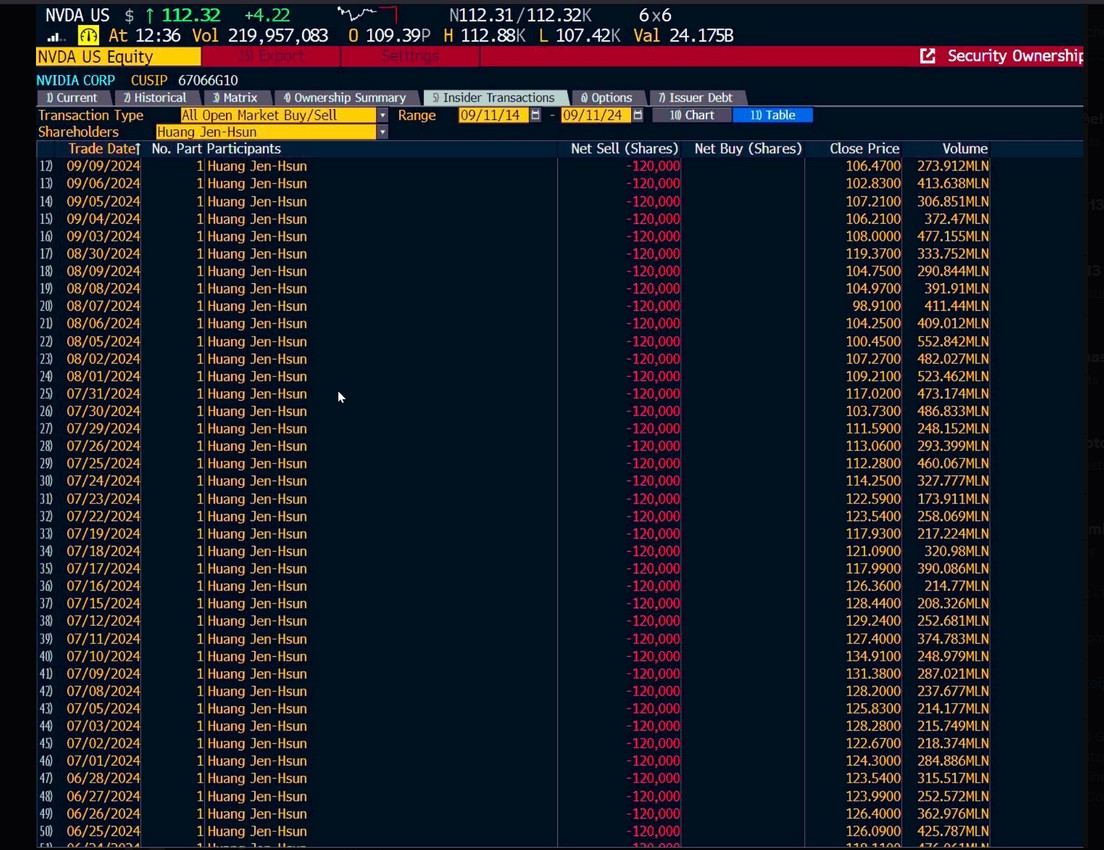Open the dimmed Settings button
This screenshot has height=850, width=1104.
pyautogui.click(x=410, y=56)
